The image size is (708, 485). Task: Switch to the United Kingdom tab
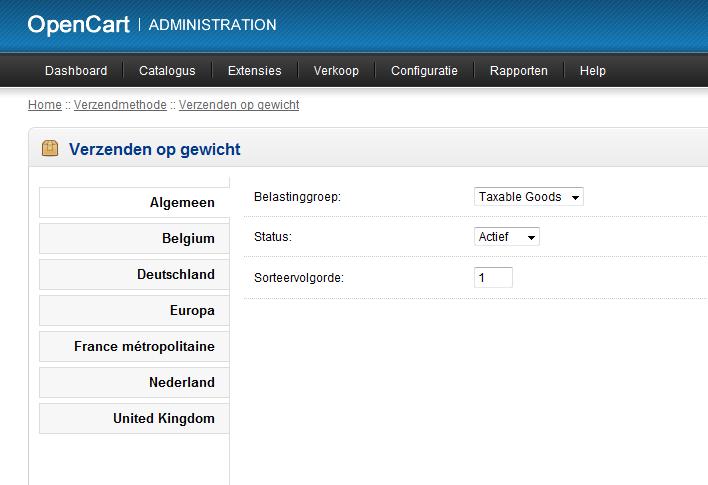[x=135, y=419]
